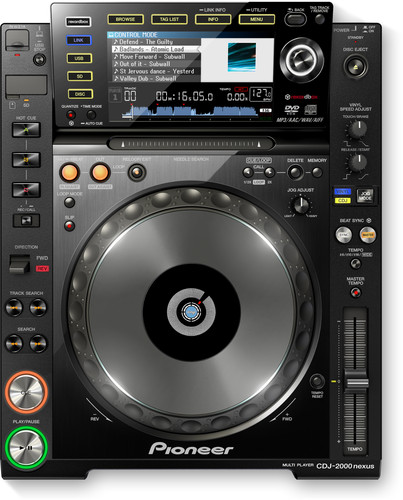Open the SD card slot door
This screenshot has height=500, width=403.
point(26,86)
